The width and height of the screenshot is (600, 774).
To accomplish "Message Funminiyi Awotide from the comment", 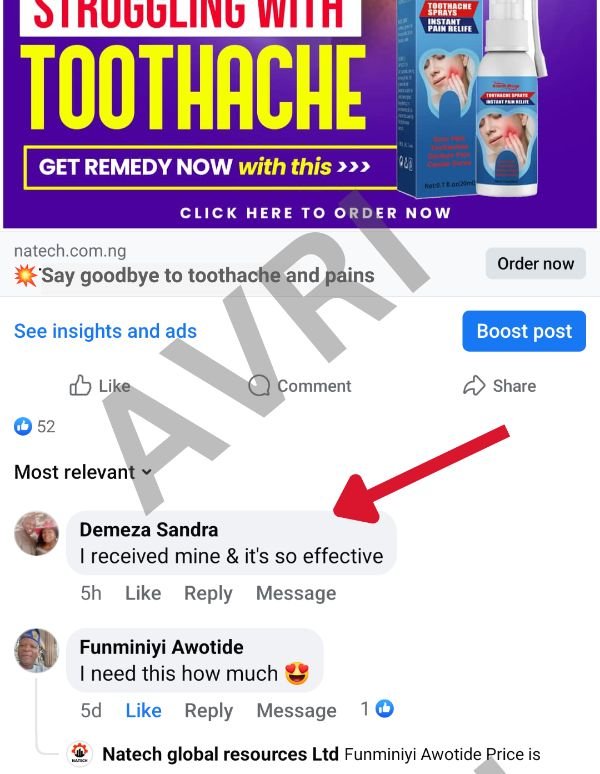I will (x=297, y=711).
